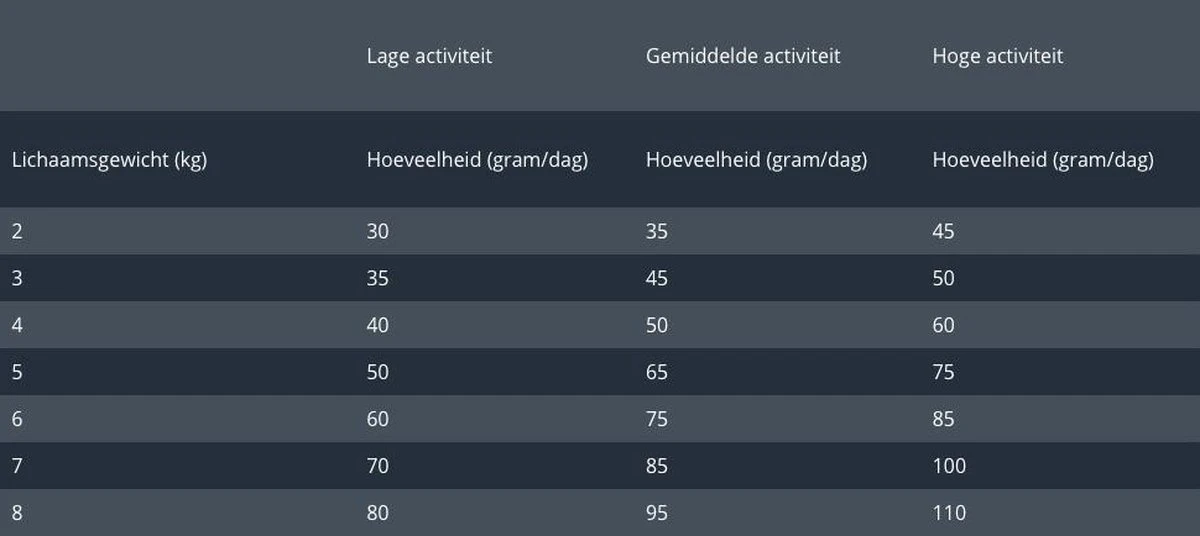Click 'Hoeveelheid (gram/dag)' under Gemiddelde activiteit
The width and height of the screenshot is (1200, 536).
pyautogui.click(x=756, y=160)
